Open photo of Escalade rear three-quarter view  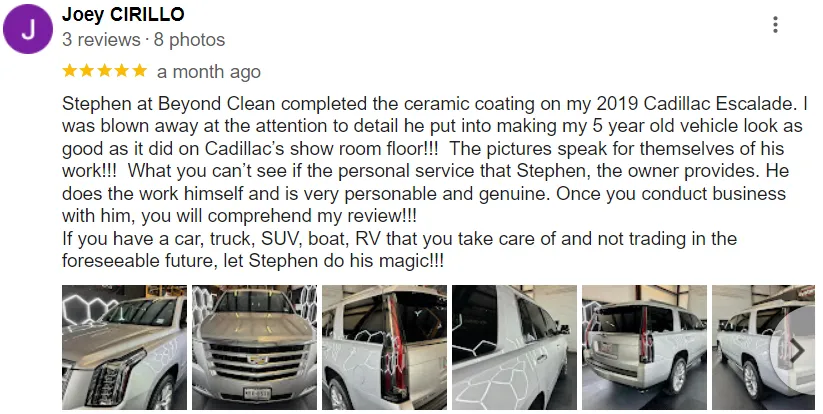pos(645,347)
